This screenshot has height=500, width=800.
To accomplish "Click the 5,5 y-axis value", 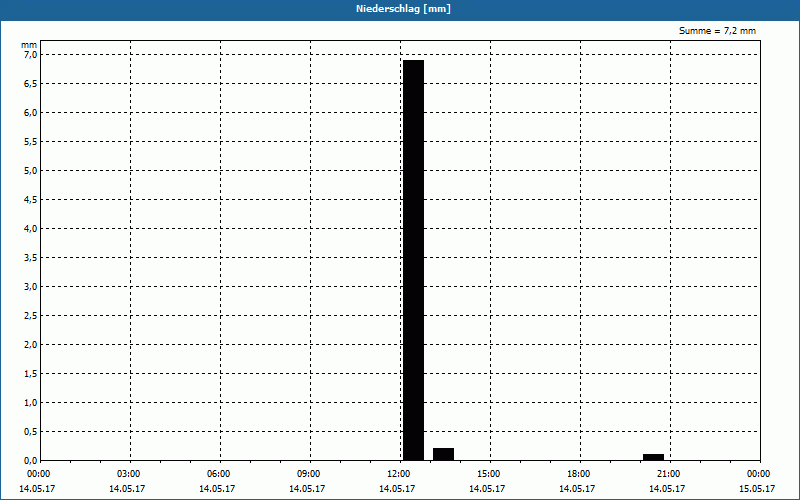I will [x=30, y=142].
